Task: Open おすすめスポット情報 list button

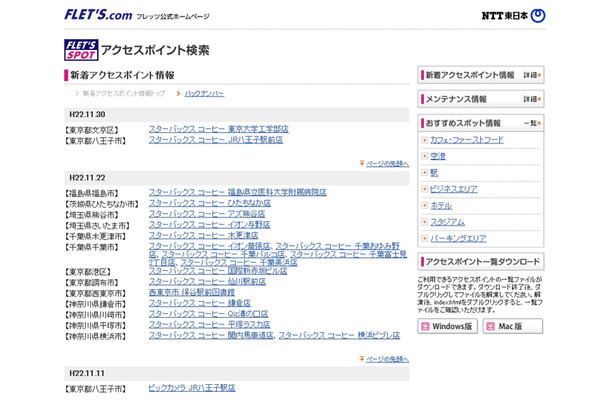Action: tap(532, 123)
